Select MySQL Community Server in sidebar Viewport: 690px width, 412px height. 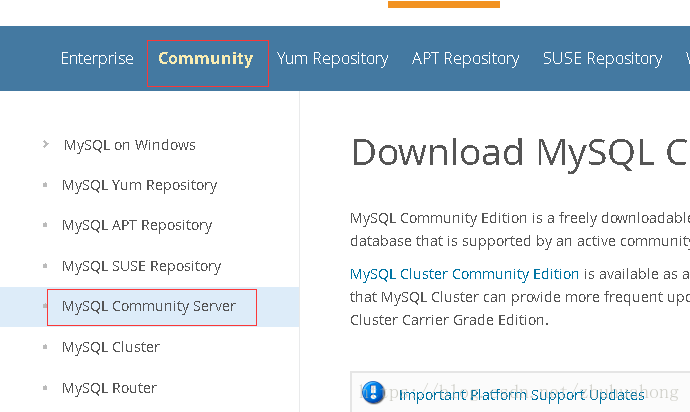point(149,306)
